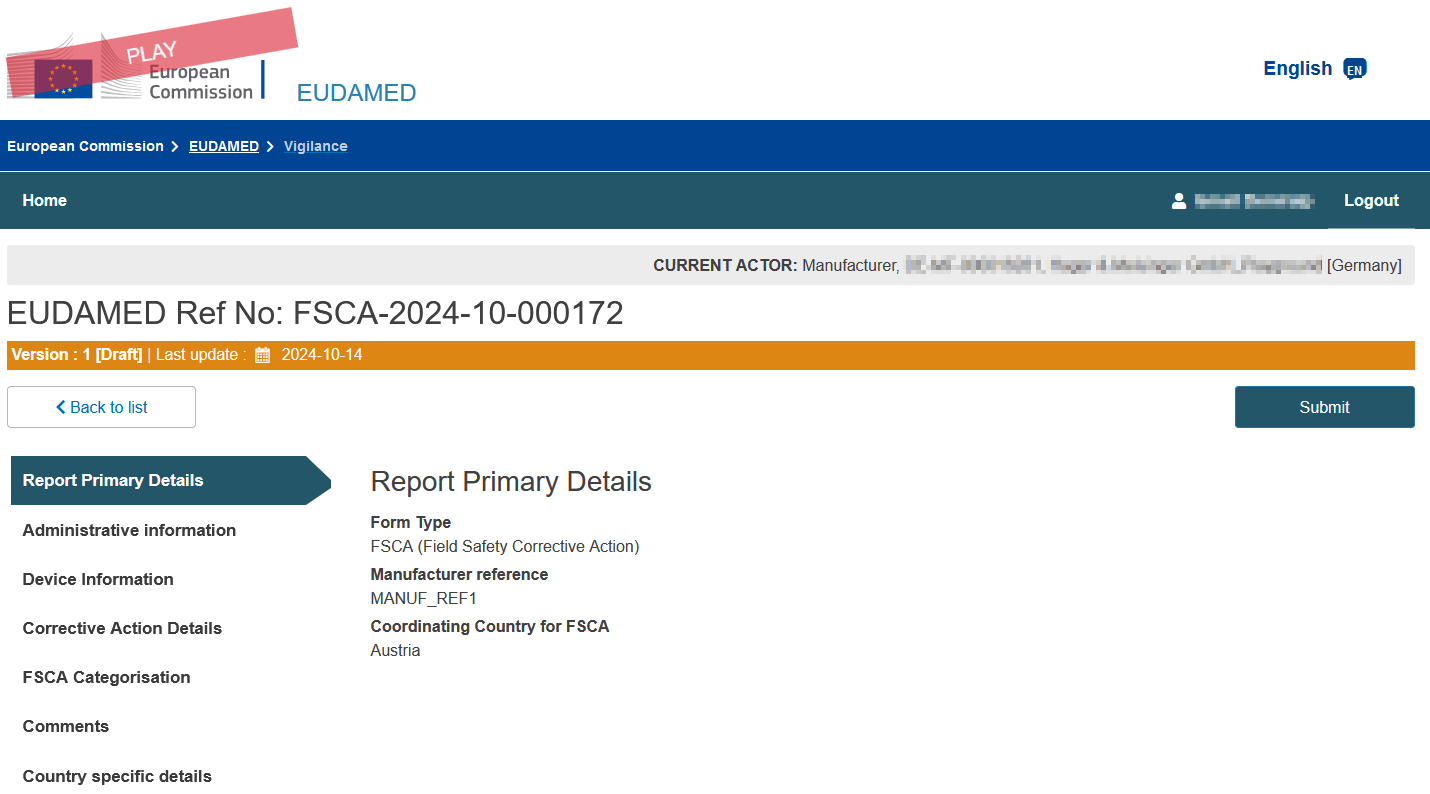Select the Report Primary Details section
The image size is (1430, 794).
[113, 481]
